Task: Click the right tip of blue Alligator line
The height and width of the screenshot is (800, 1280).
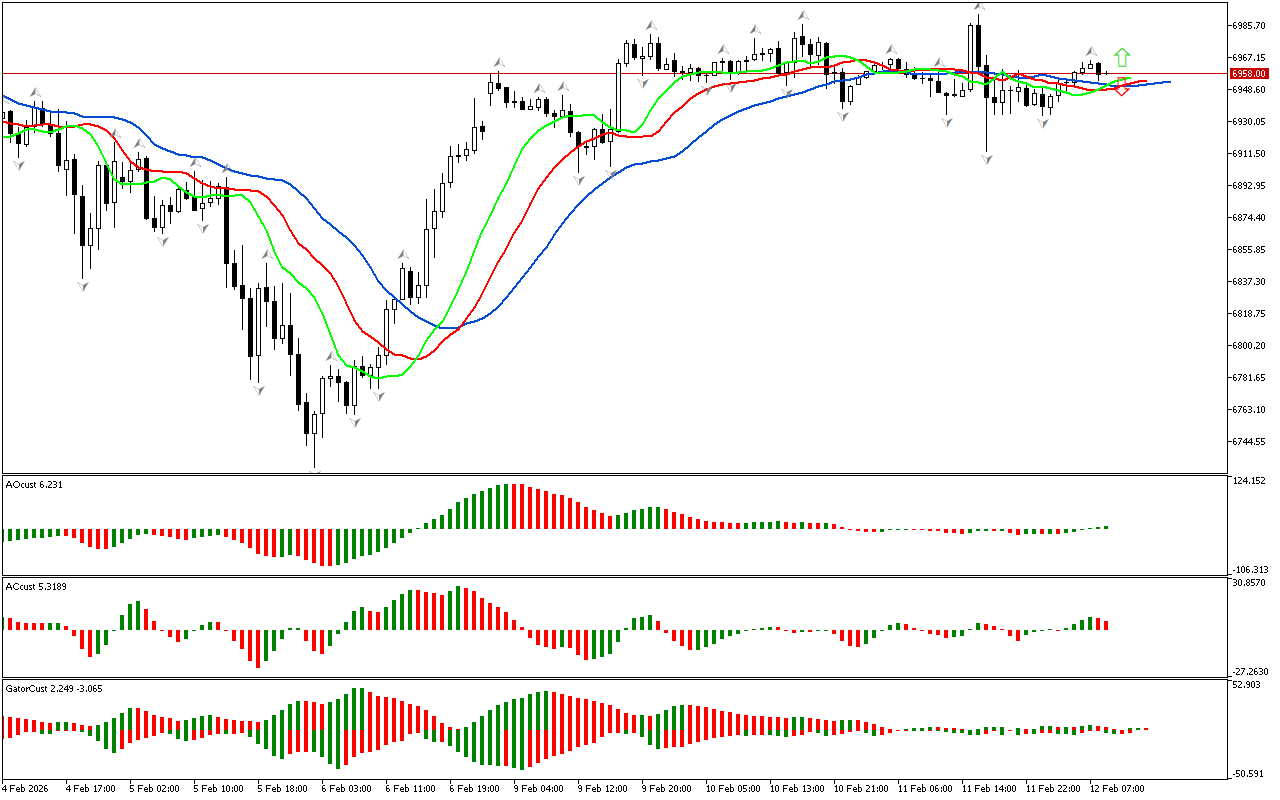Action: (x=1169, y=81)
